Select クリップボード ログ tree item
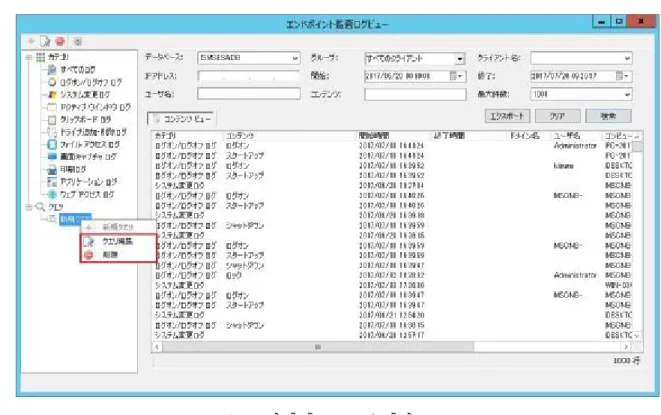This screenshot has width=661, height=415. [x=86, y=120]
